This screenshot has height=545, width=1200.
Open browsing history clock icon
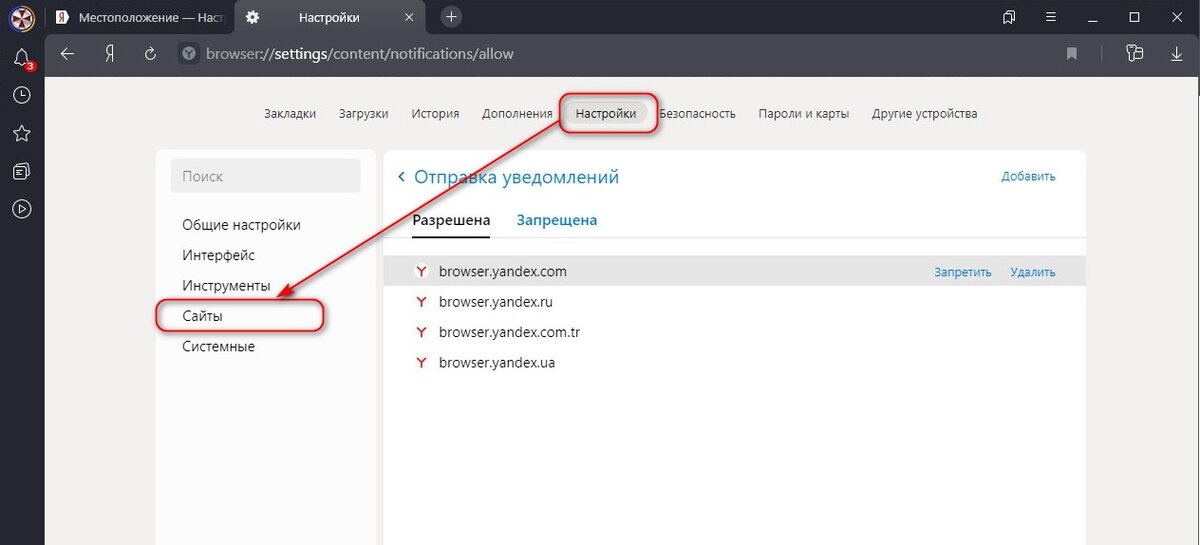coord(22,95)
